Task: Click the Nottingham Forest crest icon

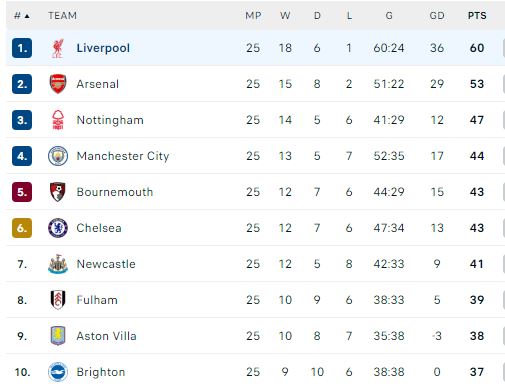Action: tap(58, 120)
